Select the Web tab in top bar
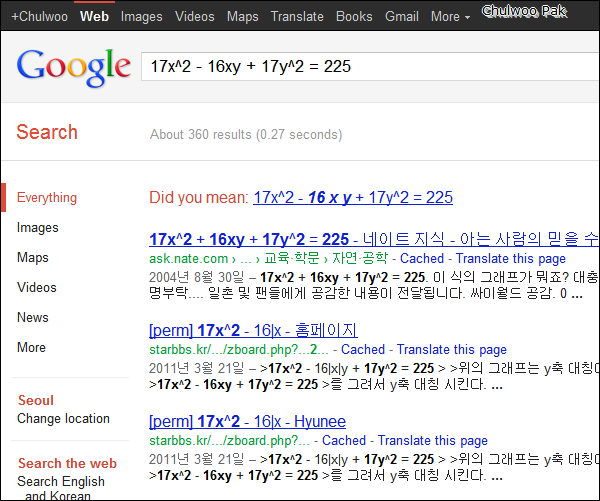This screenshot has width=600, height=501. point(94,16)
